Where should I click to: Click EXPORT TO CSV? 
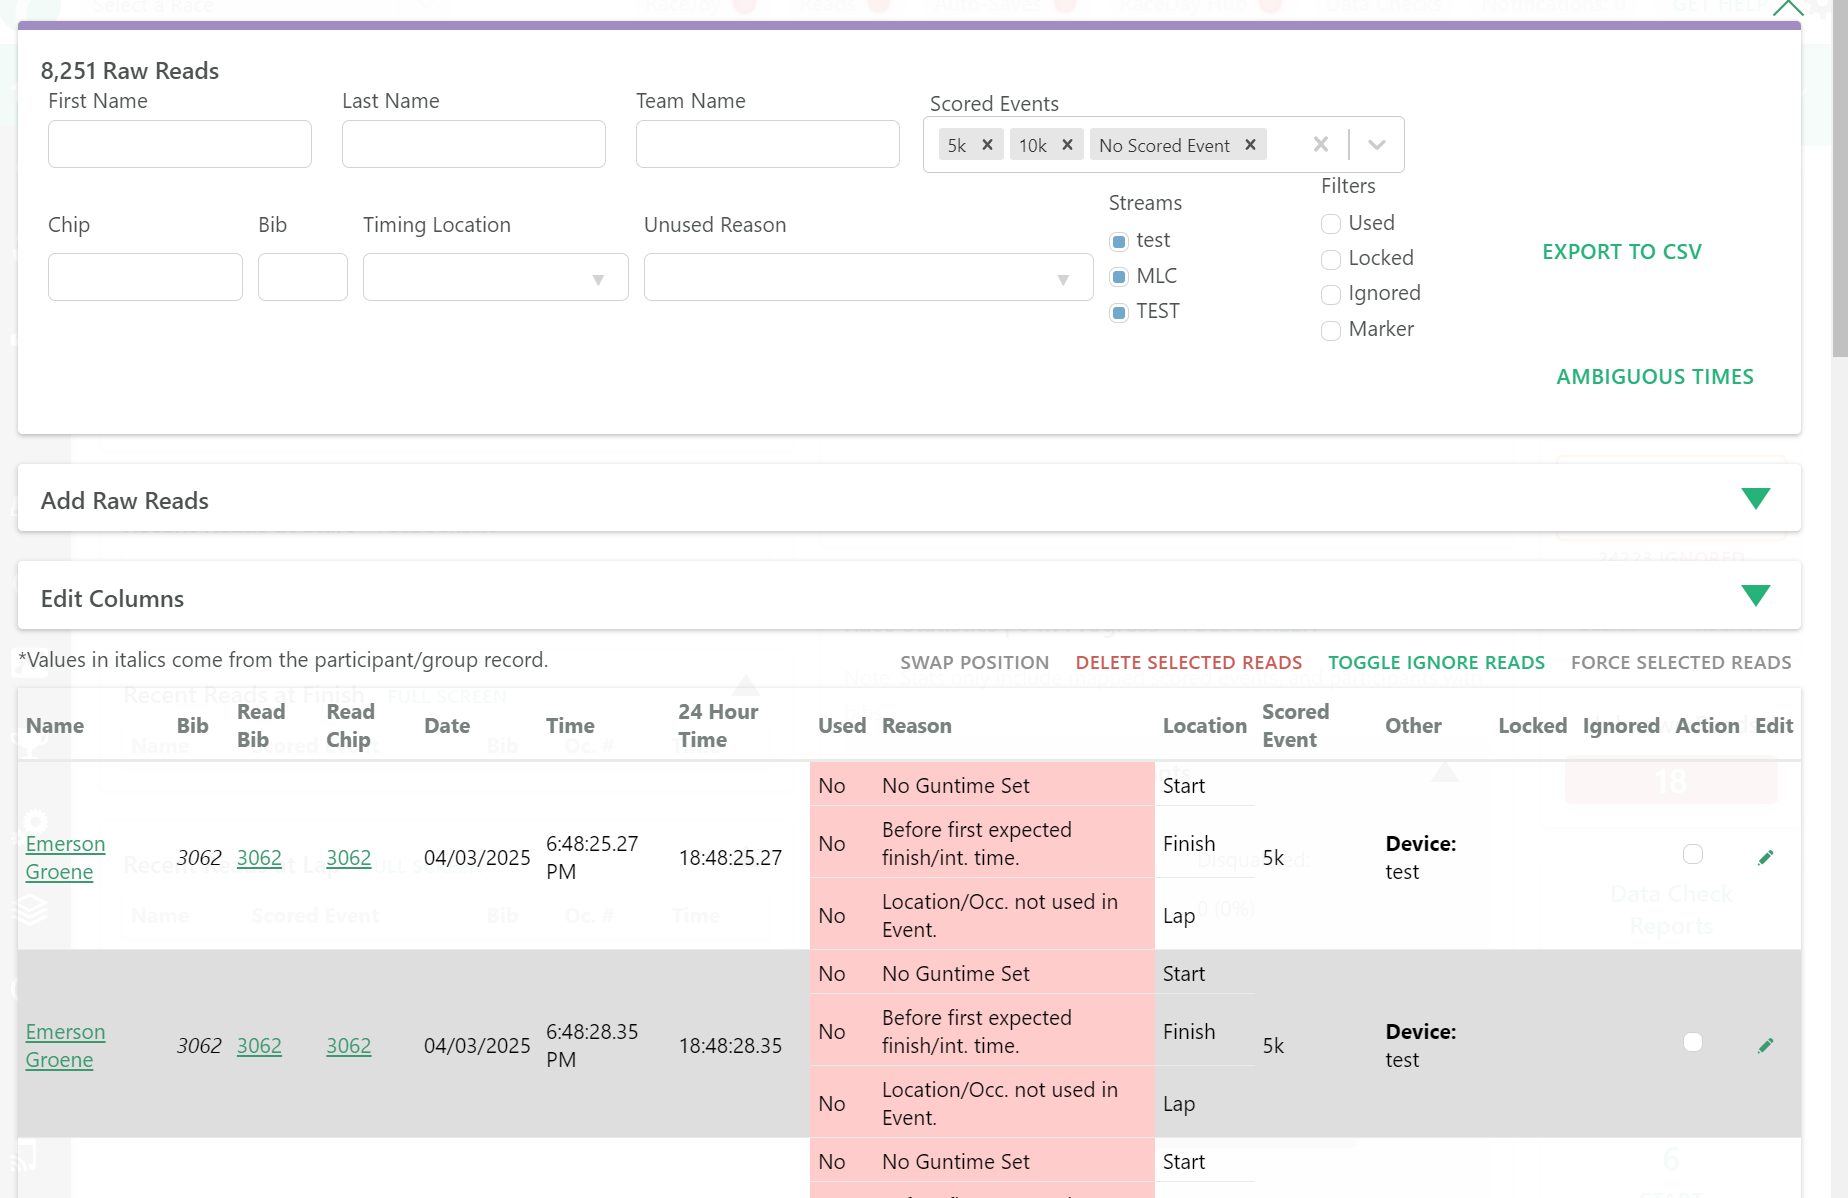click(x=1621, y=252)
